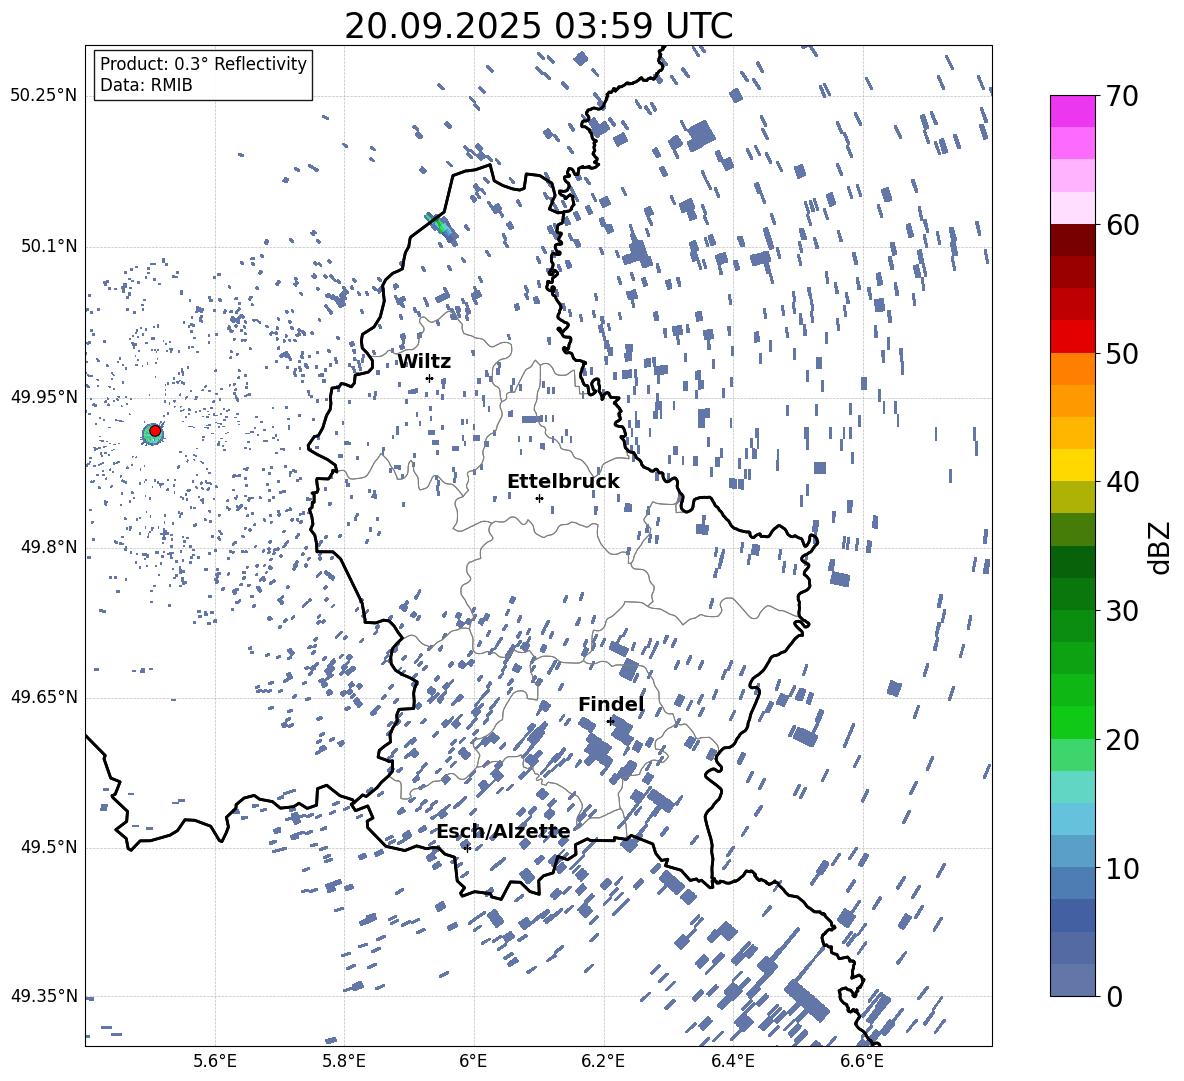Click the magenta swatch at top of colorbar
The height and width of the screenshot is (1081, 1184).
click(1072, 111)
